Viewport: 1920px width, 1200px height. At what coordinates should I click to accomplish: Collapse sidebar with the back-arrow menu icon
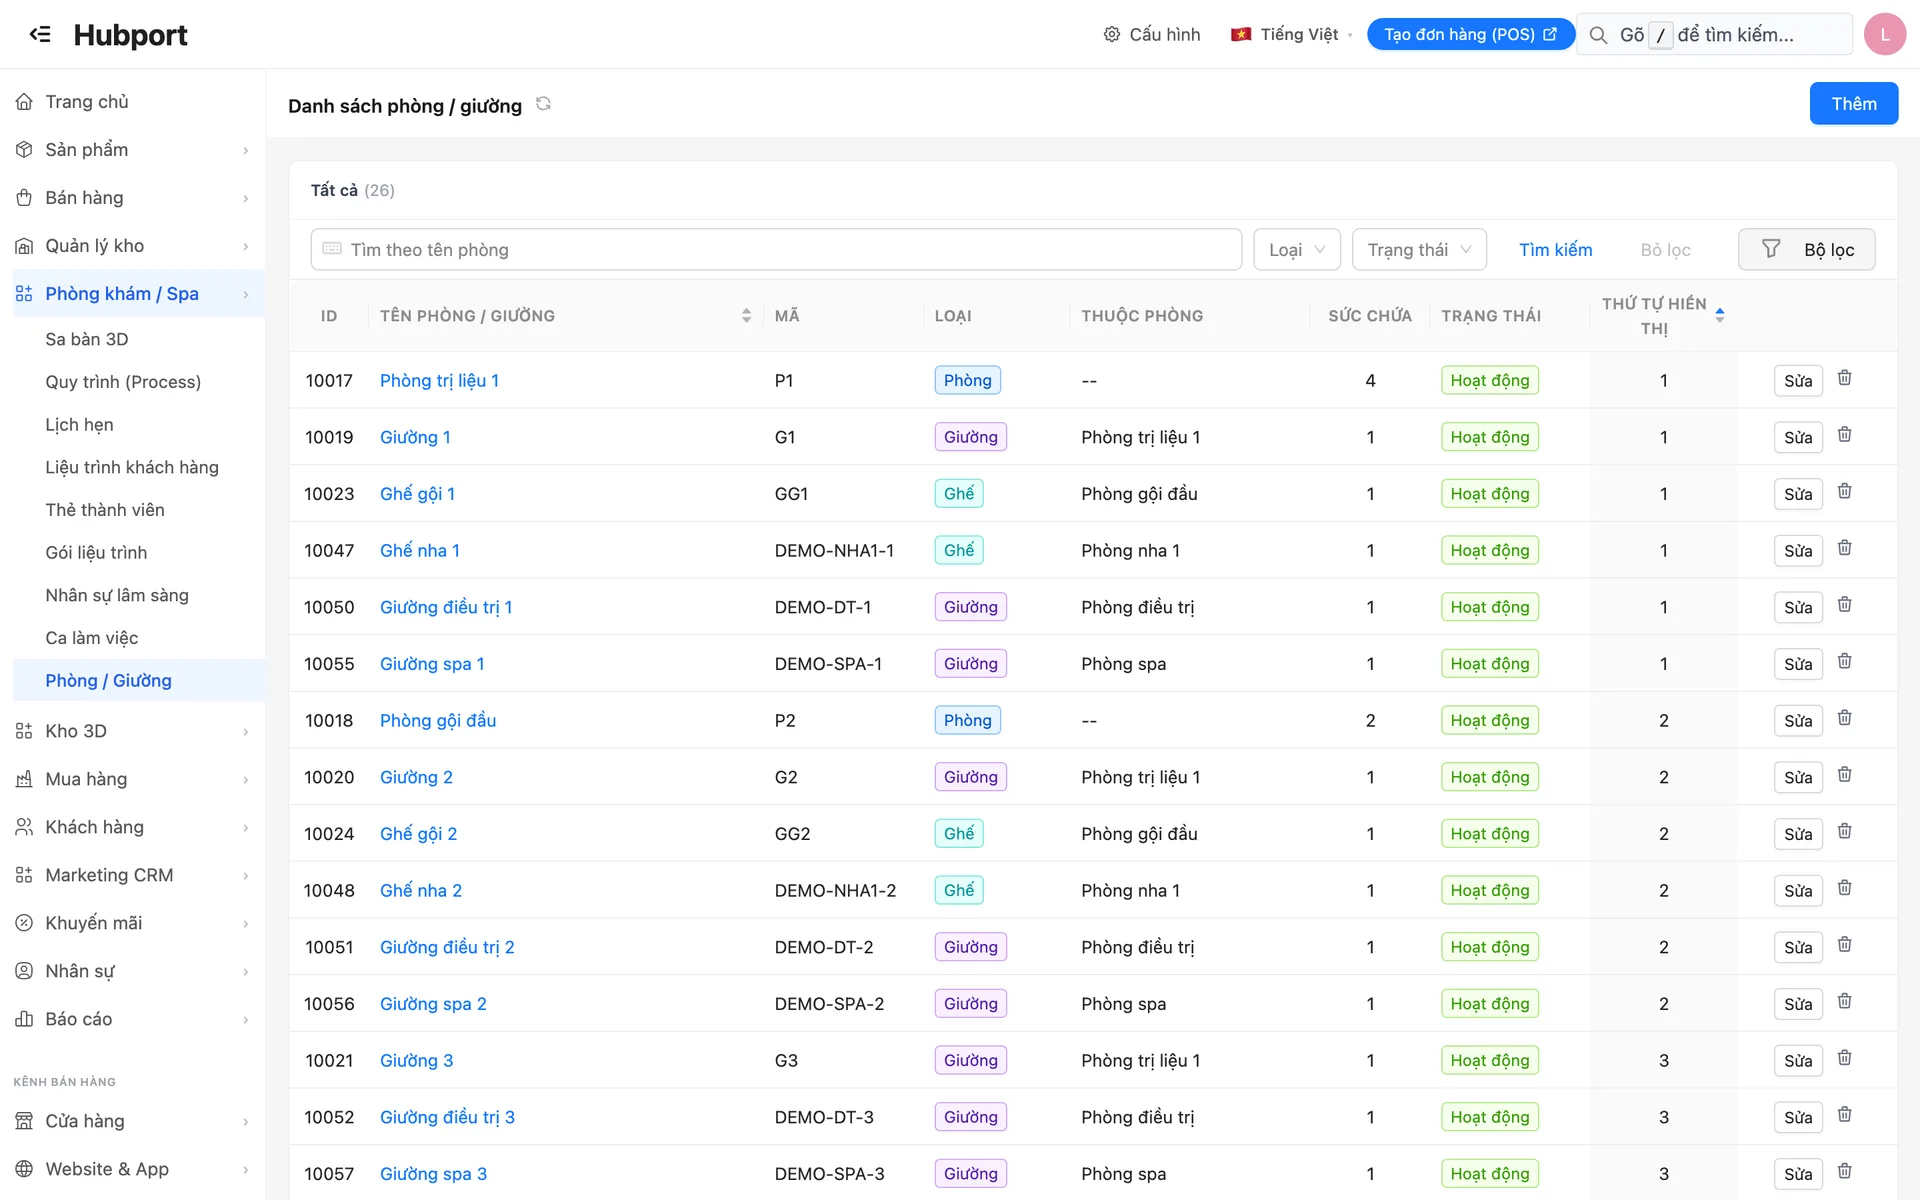(40, 34)
